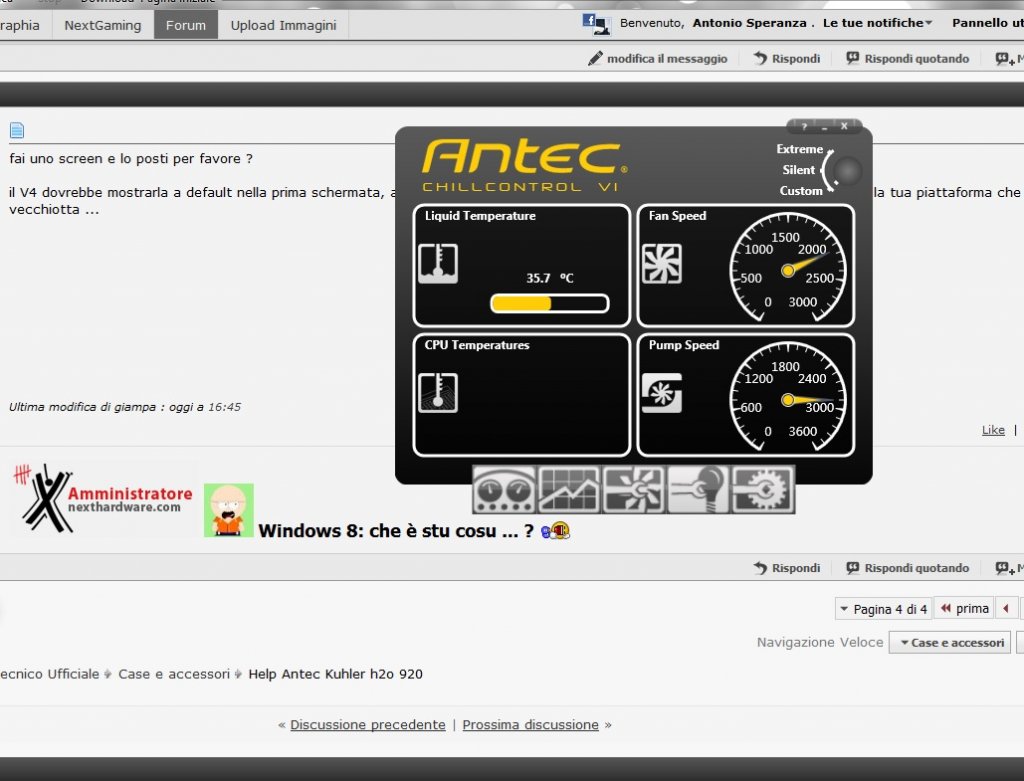Go to the prima page button
The width and height of the screenshot is (1024, 781).
coord(964,609)
